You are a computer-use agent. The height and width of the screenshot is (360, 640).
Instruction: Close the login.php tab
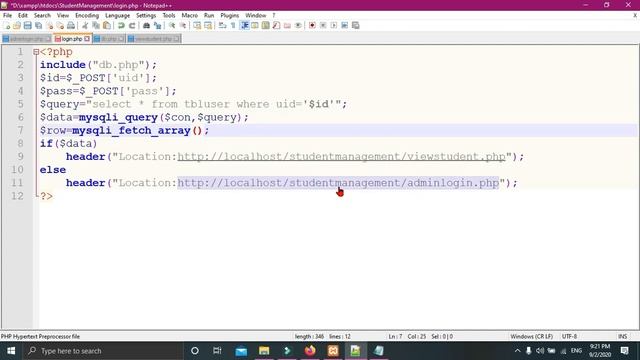(x=87, y=39)
